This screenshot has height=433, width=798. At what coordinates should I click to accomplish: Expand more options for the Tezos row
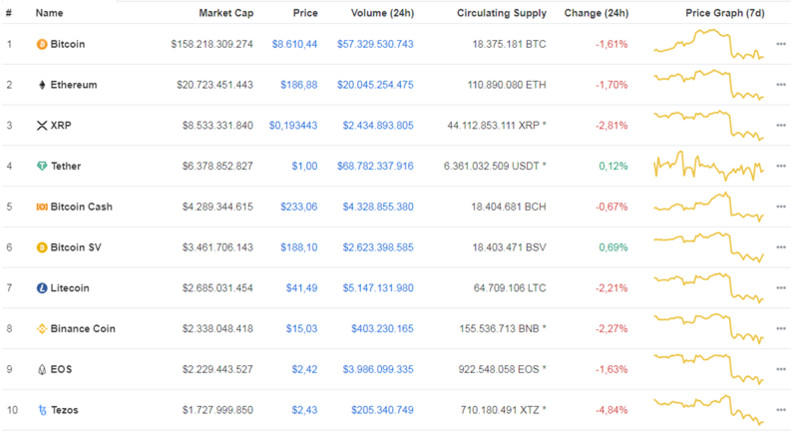pyautogui.click(x=781, y=410)
